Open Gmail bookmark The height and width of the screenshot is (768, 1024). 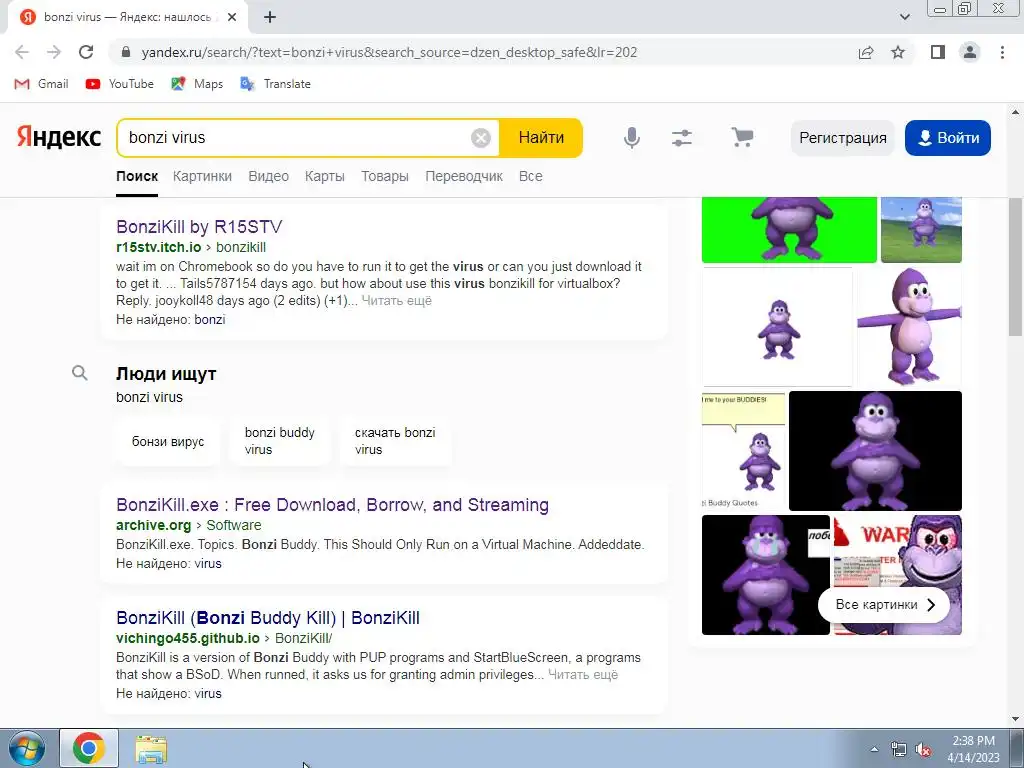tap(42, 84)
